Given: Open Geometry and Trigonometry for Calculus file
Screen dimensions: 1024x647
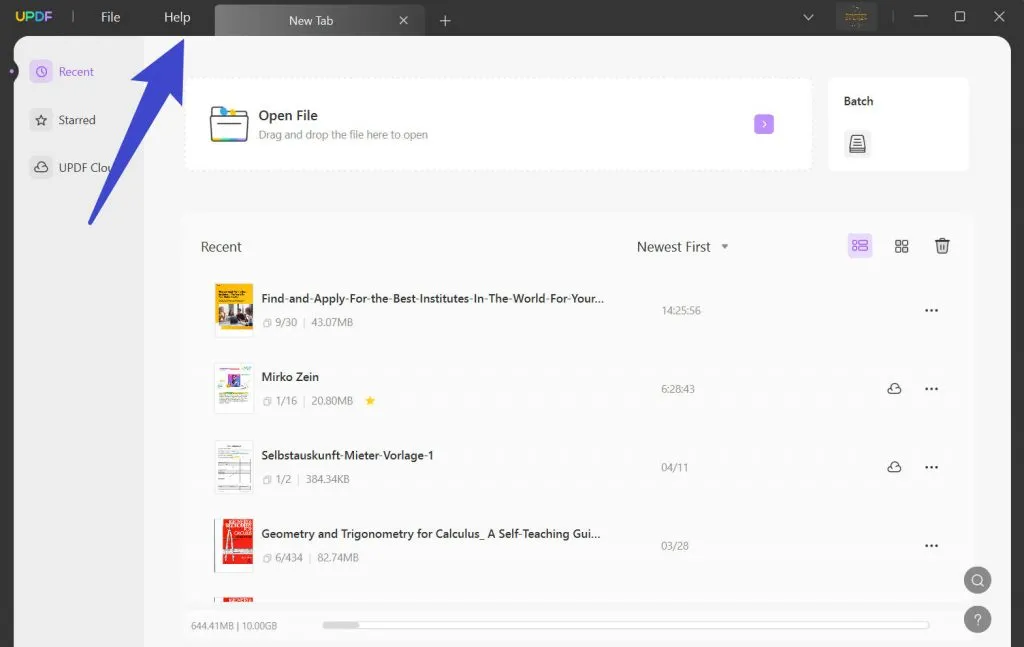Looking at the screenshot, I should click(431, 533).
